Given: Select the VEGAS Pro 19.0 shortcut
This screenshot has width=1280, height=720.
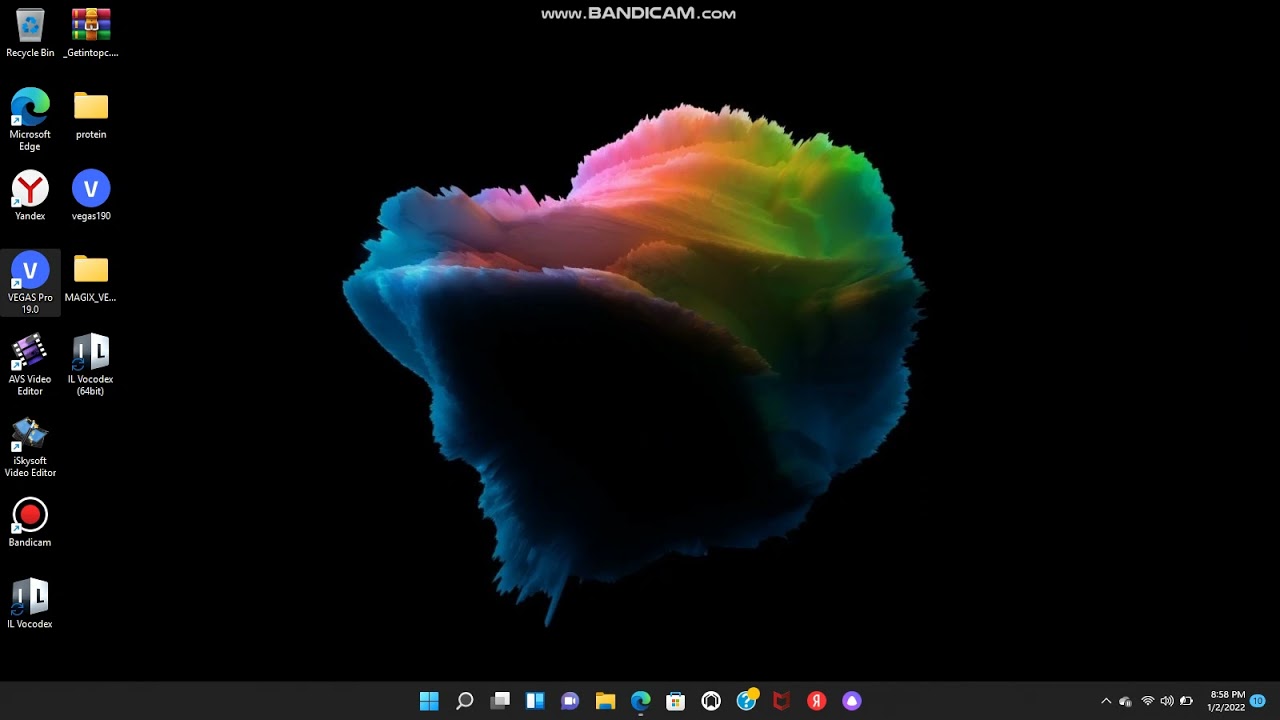Looking at the screenshot, I should [30, 283].
